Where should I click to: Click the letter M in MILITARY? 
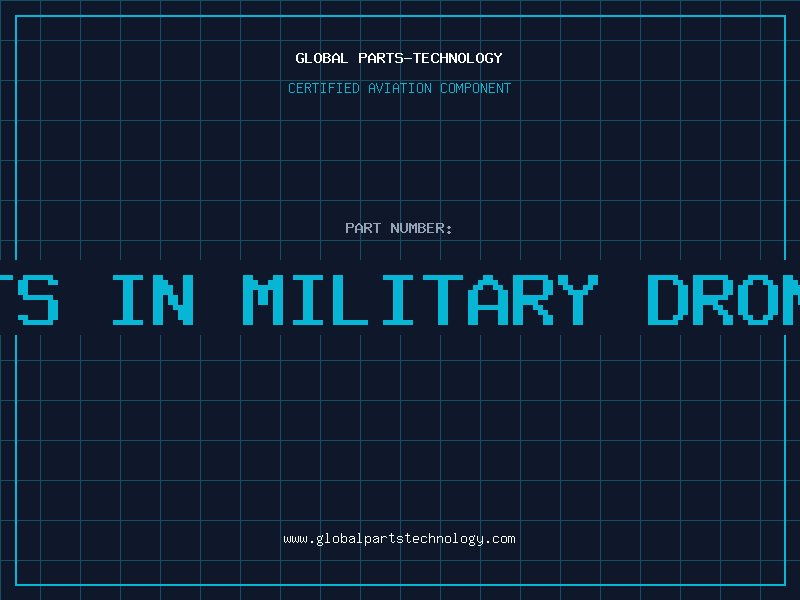(262, 299)
